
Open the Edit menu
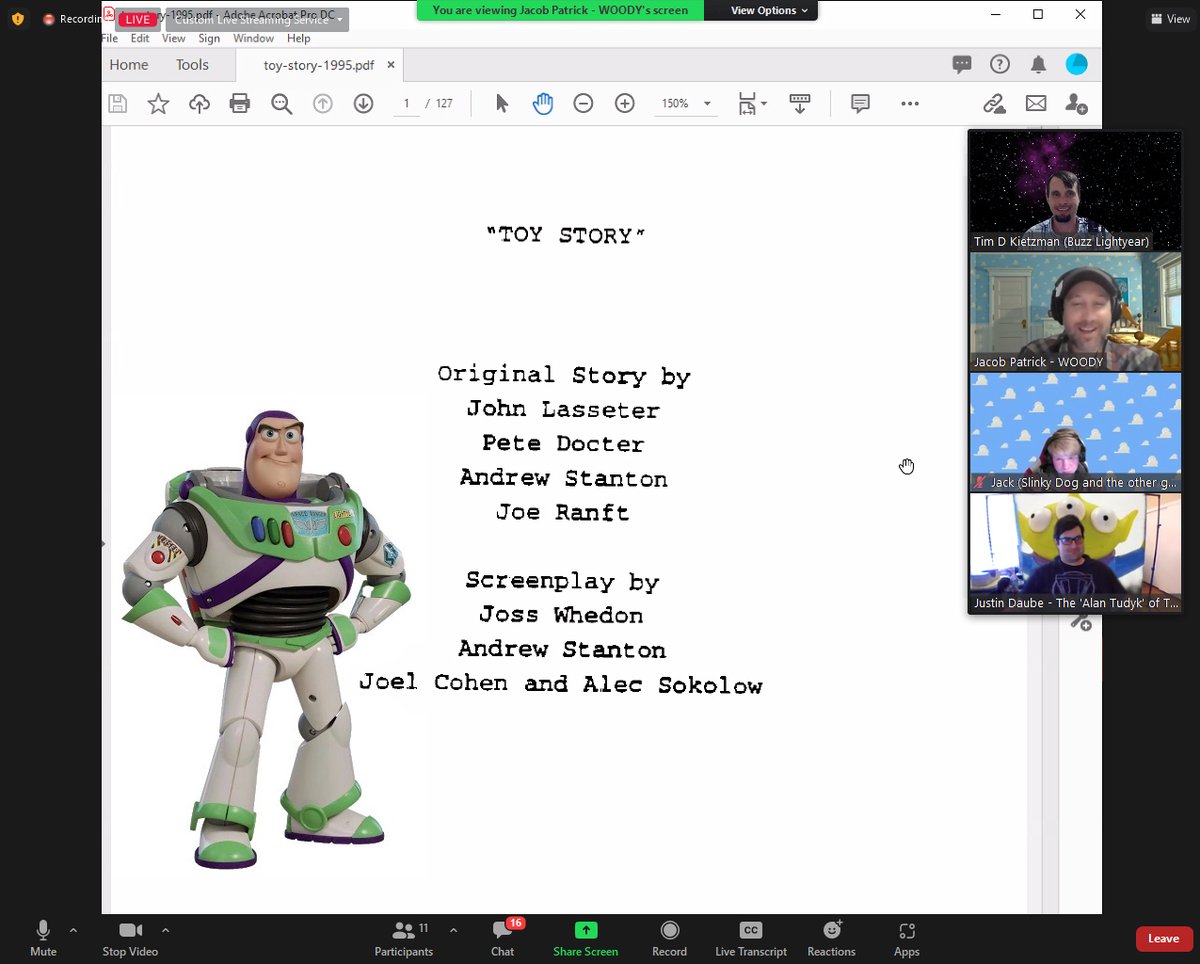point(140,38)
